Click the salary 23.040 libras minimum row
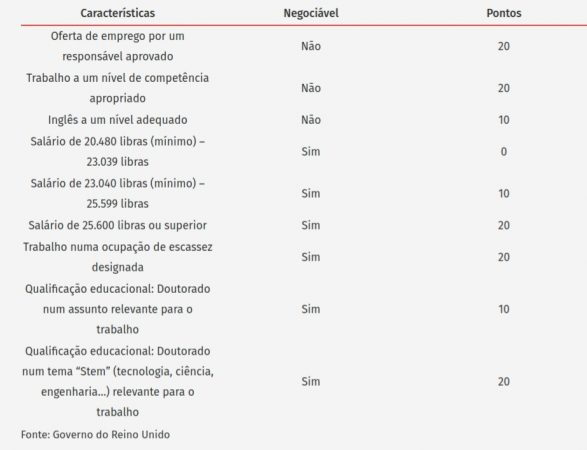The image size is (587, 450). tap(304, 194)
